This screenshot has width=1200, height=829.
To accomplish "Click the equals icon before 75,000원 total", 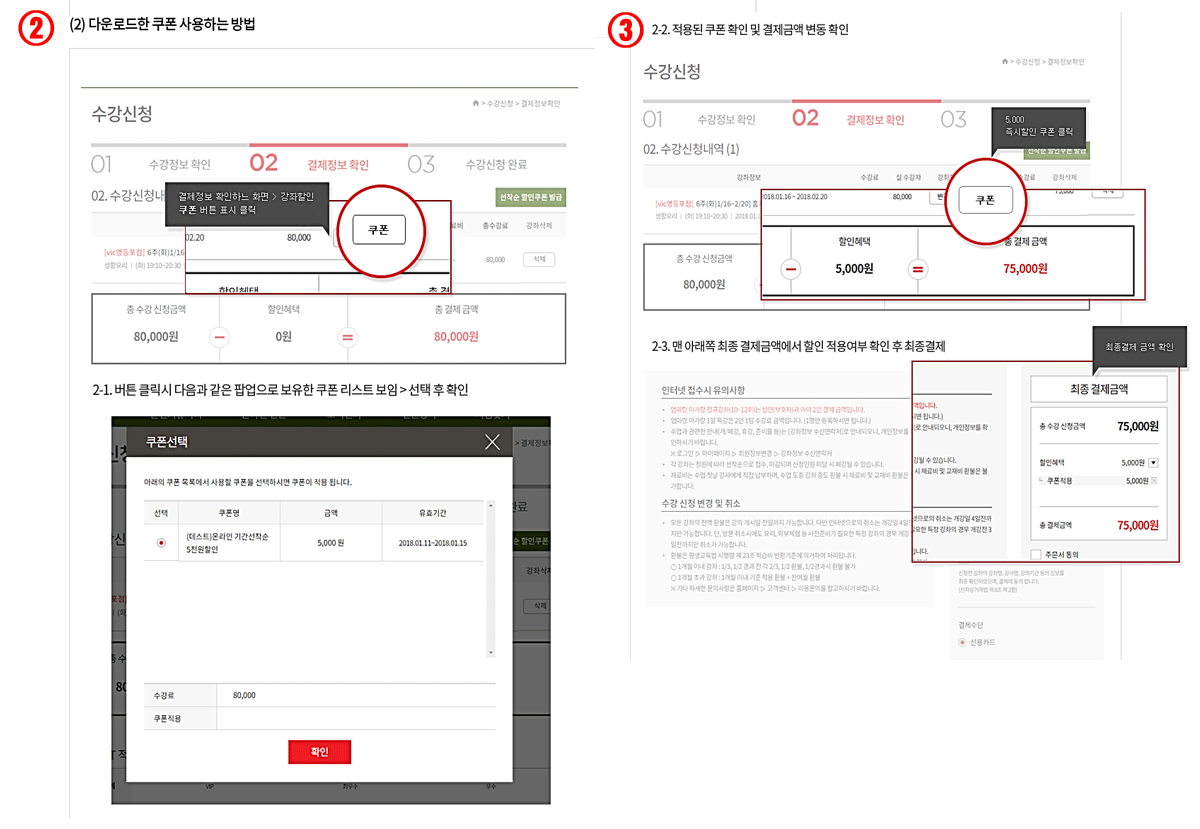I will [918, 269].
